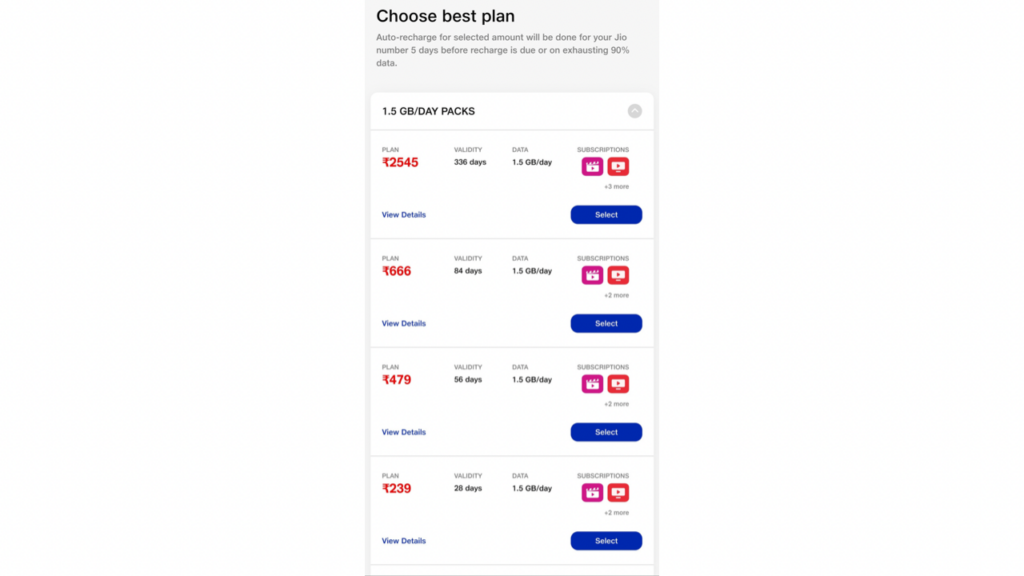Show +2 more subscriptions for ₹239 plan

616,513
